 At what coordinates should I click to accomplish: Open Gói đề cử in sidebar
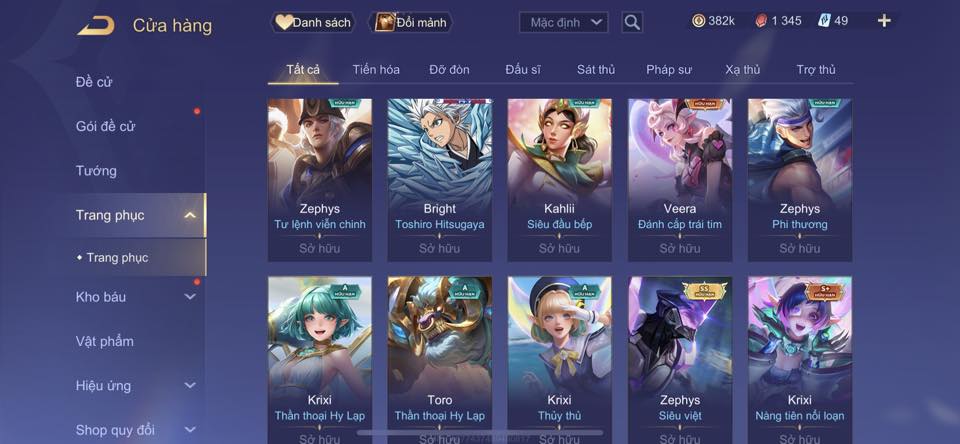pyautogui.click(x=105, y=127)
